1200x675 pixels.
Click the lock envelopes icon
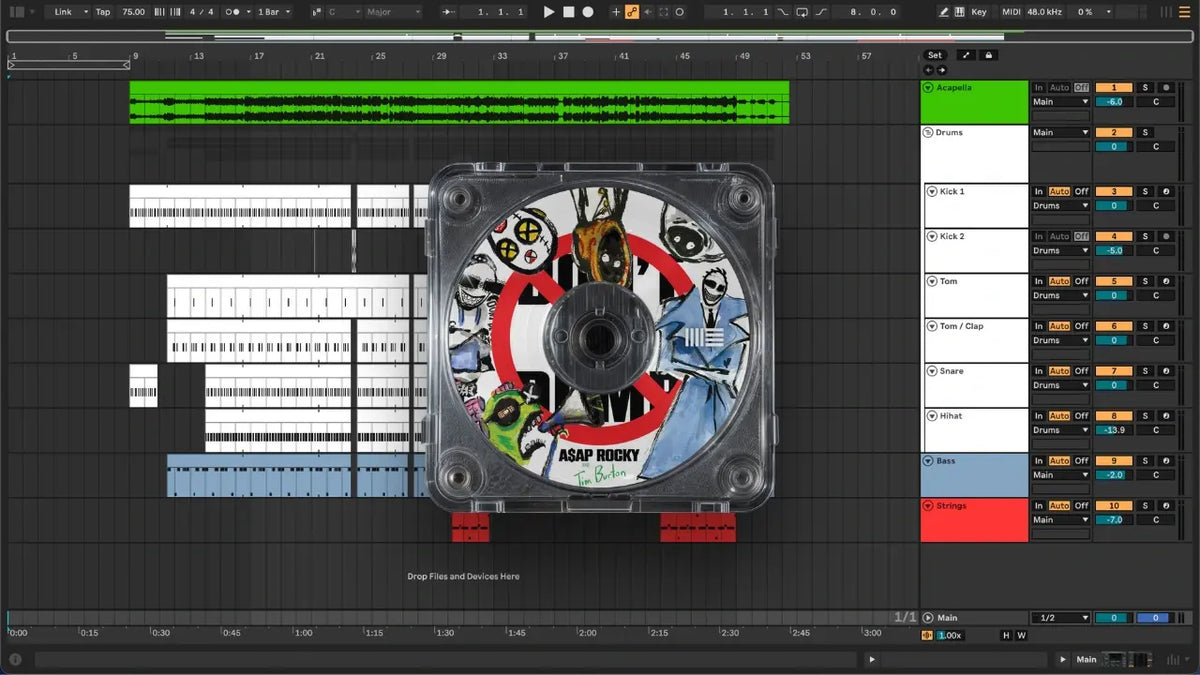pos(989,55)
